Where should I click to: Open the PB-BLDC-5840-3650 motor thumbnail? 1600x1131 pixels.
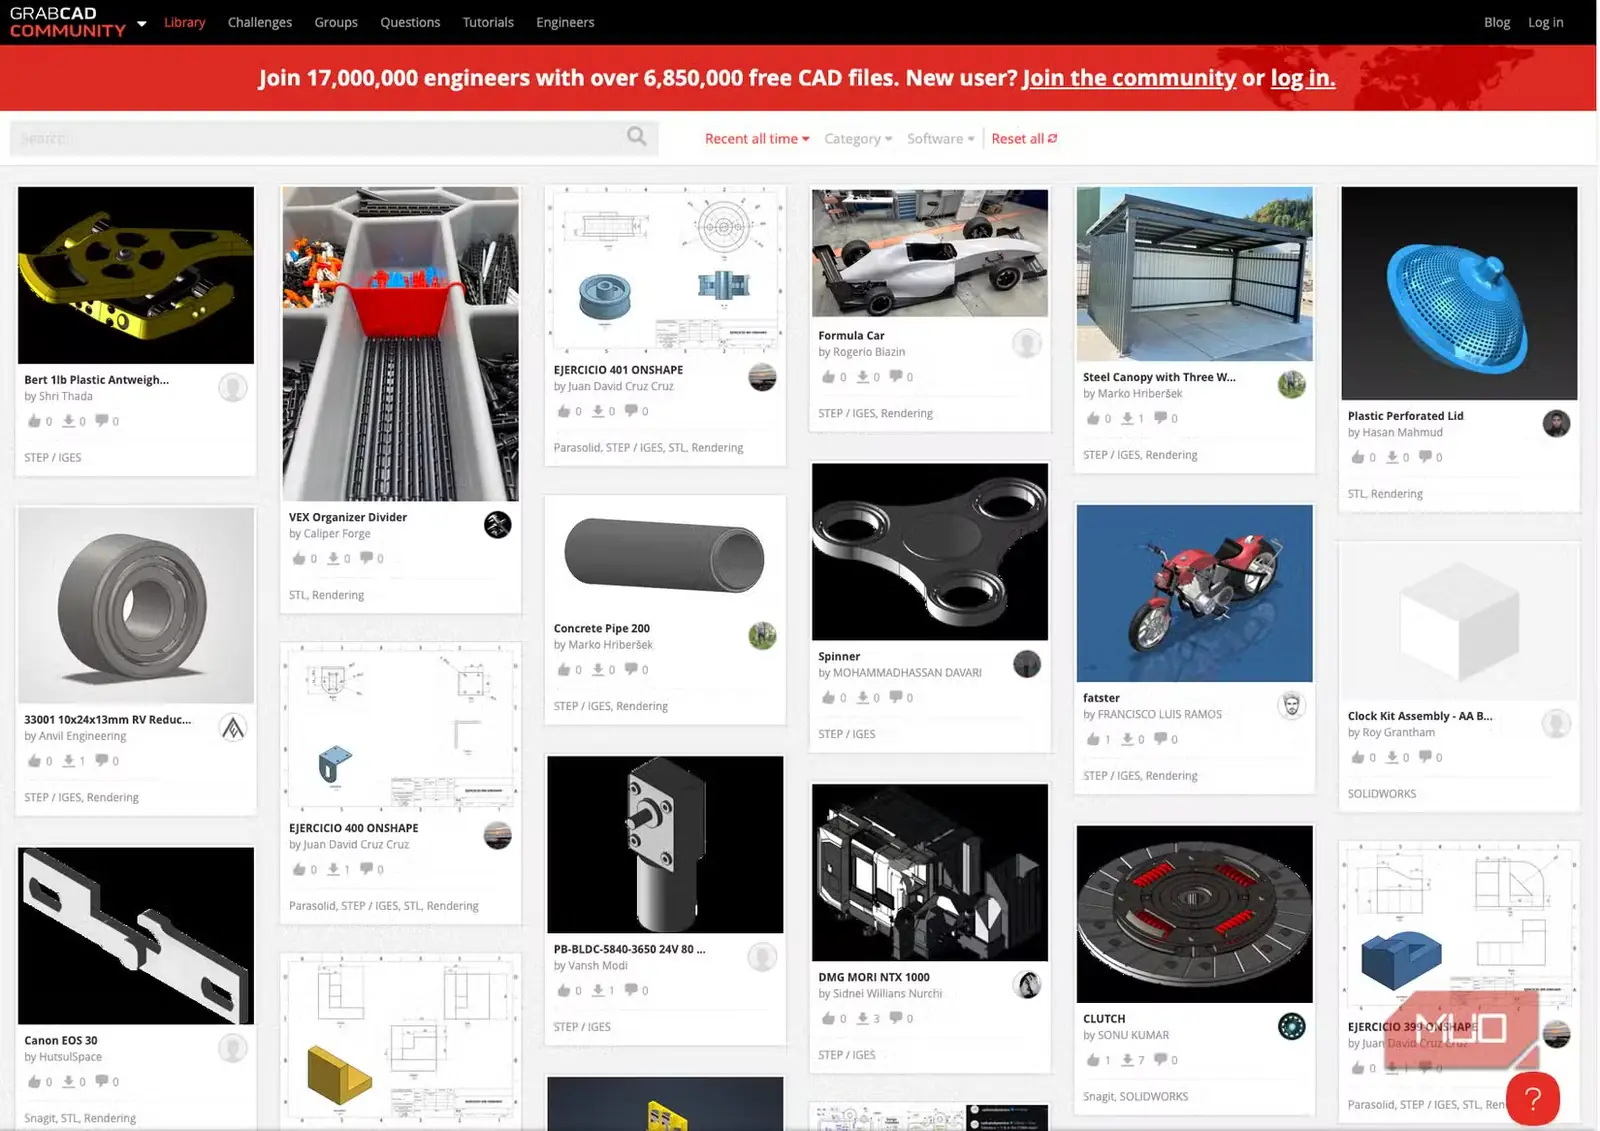665,844
